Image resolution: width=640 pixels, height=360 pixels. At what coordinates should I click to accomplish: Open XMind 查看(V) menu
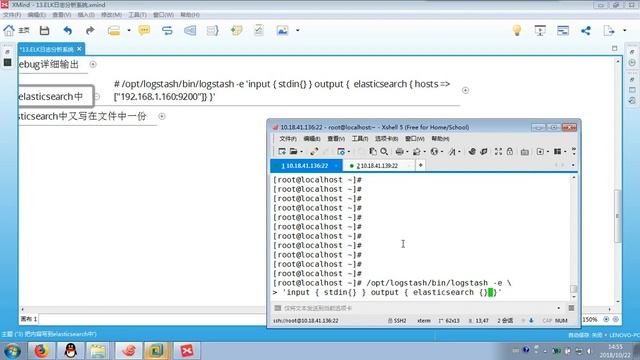[62, 15]
